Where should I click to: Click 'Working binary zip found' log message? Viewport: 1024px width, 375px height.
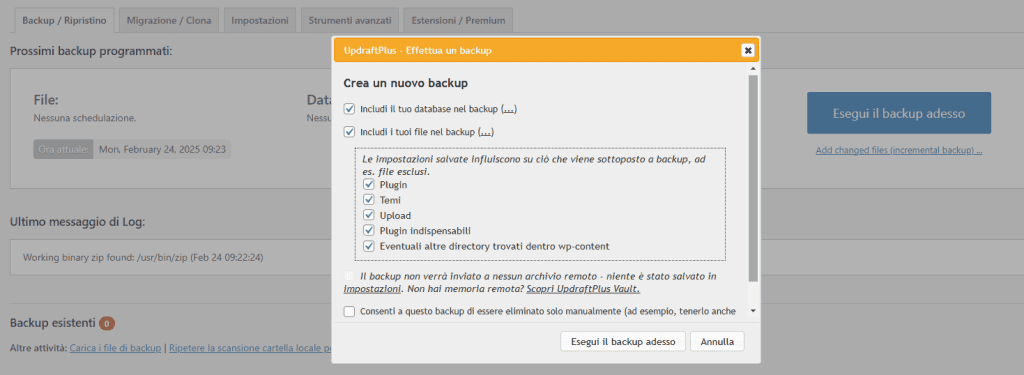[x=144, y=257]
